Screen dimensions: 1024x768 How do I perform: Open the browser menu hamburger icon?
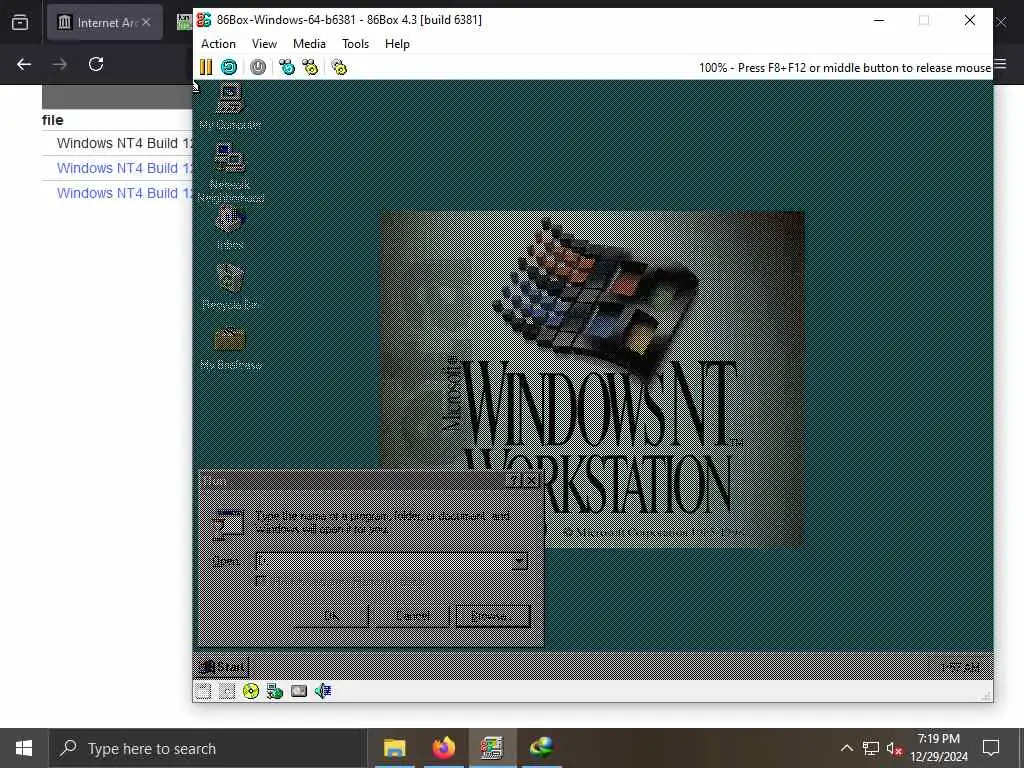click(x=1001, y=64)
